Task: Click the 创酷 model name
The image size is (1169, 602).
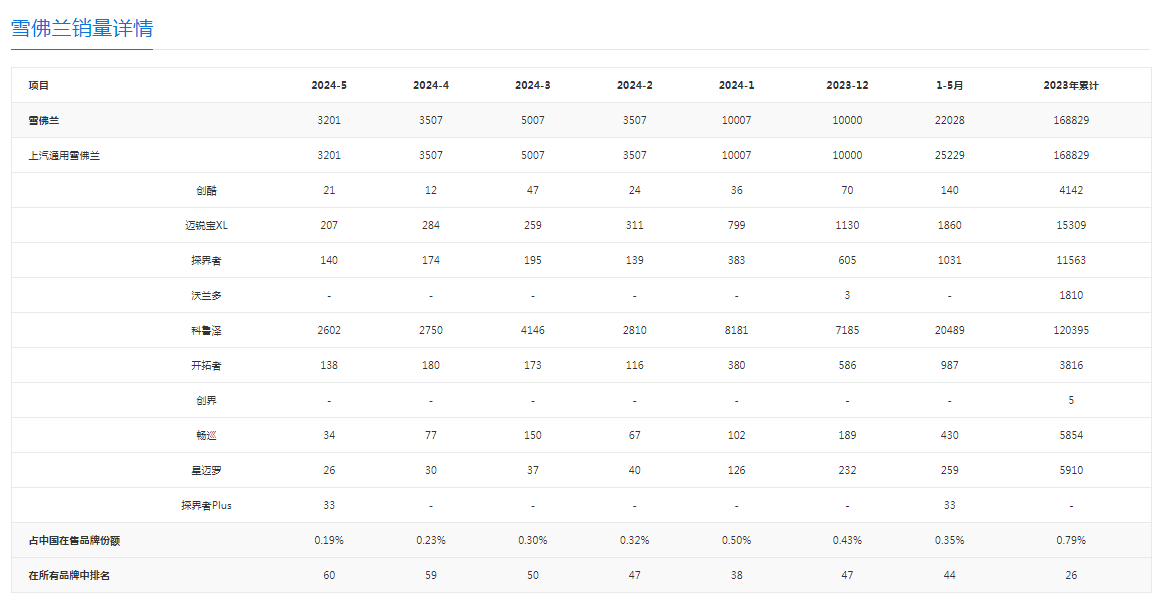Action: (x=207, y=190)
